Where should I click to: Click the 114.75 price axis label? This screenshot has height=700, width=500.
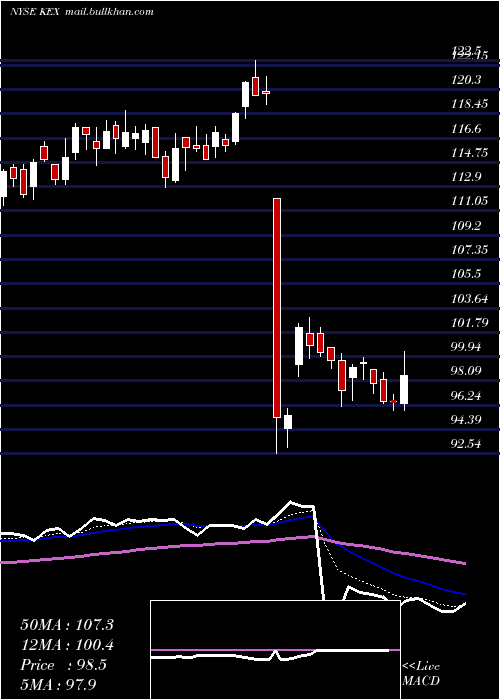470,153
